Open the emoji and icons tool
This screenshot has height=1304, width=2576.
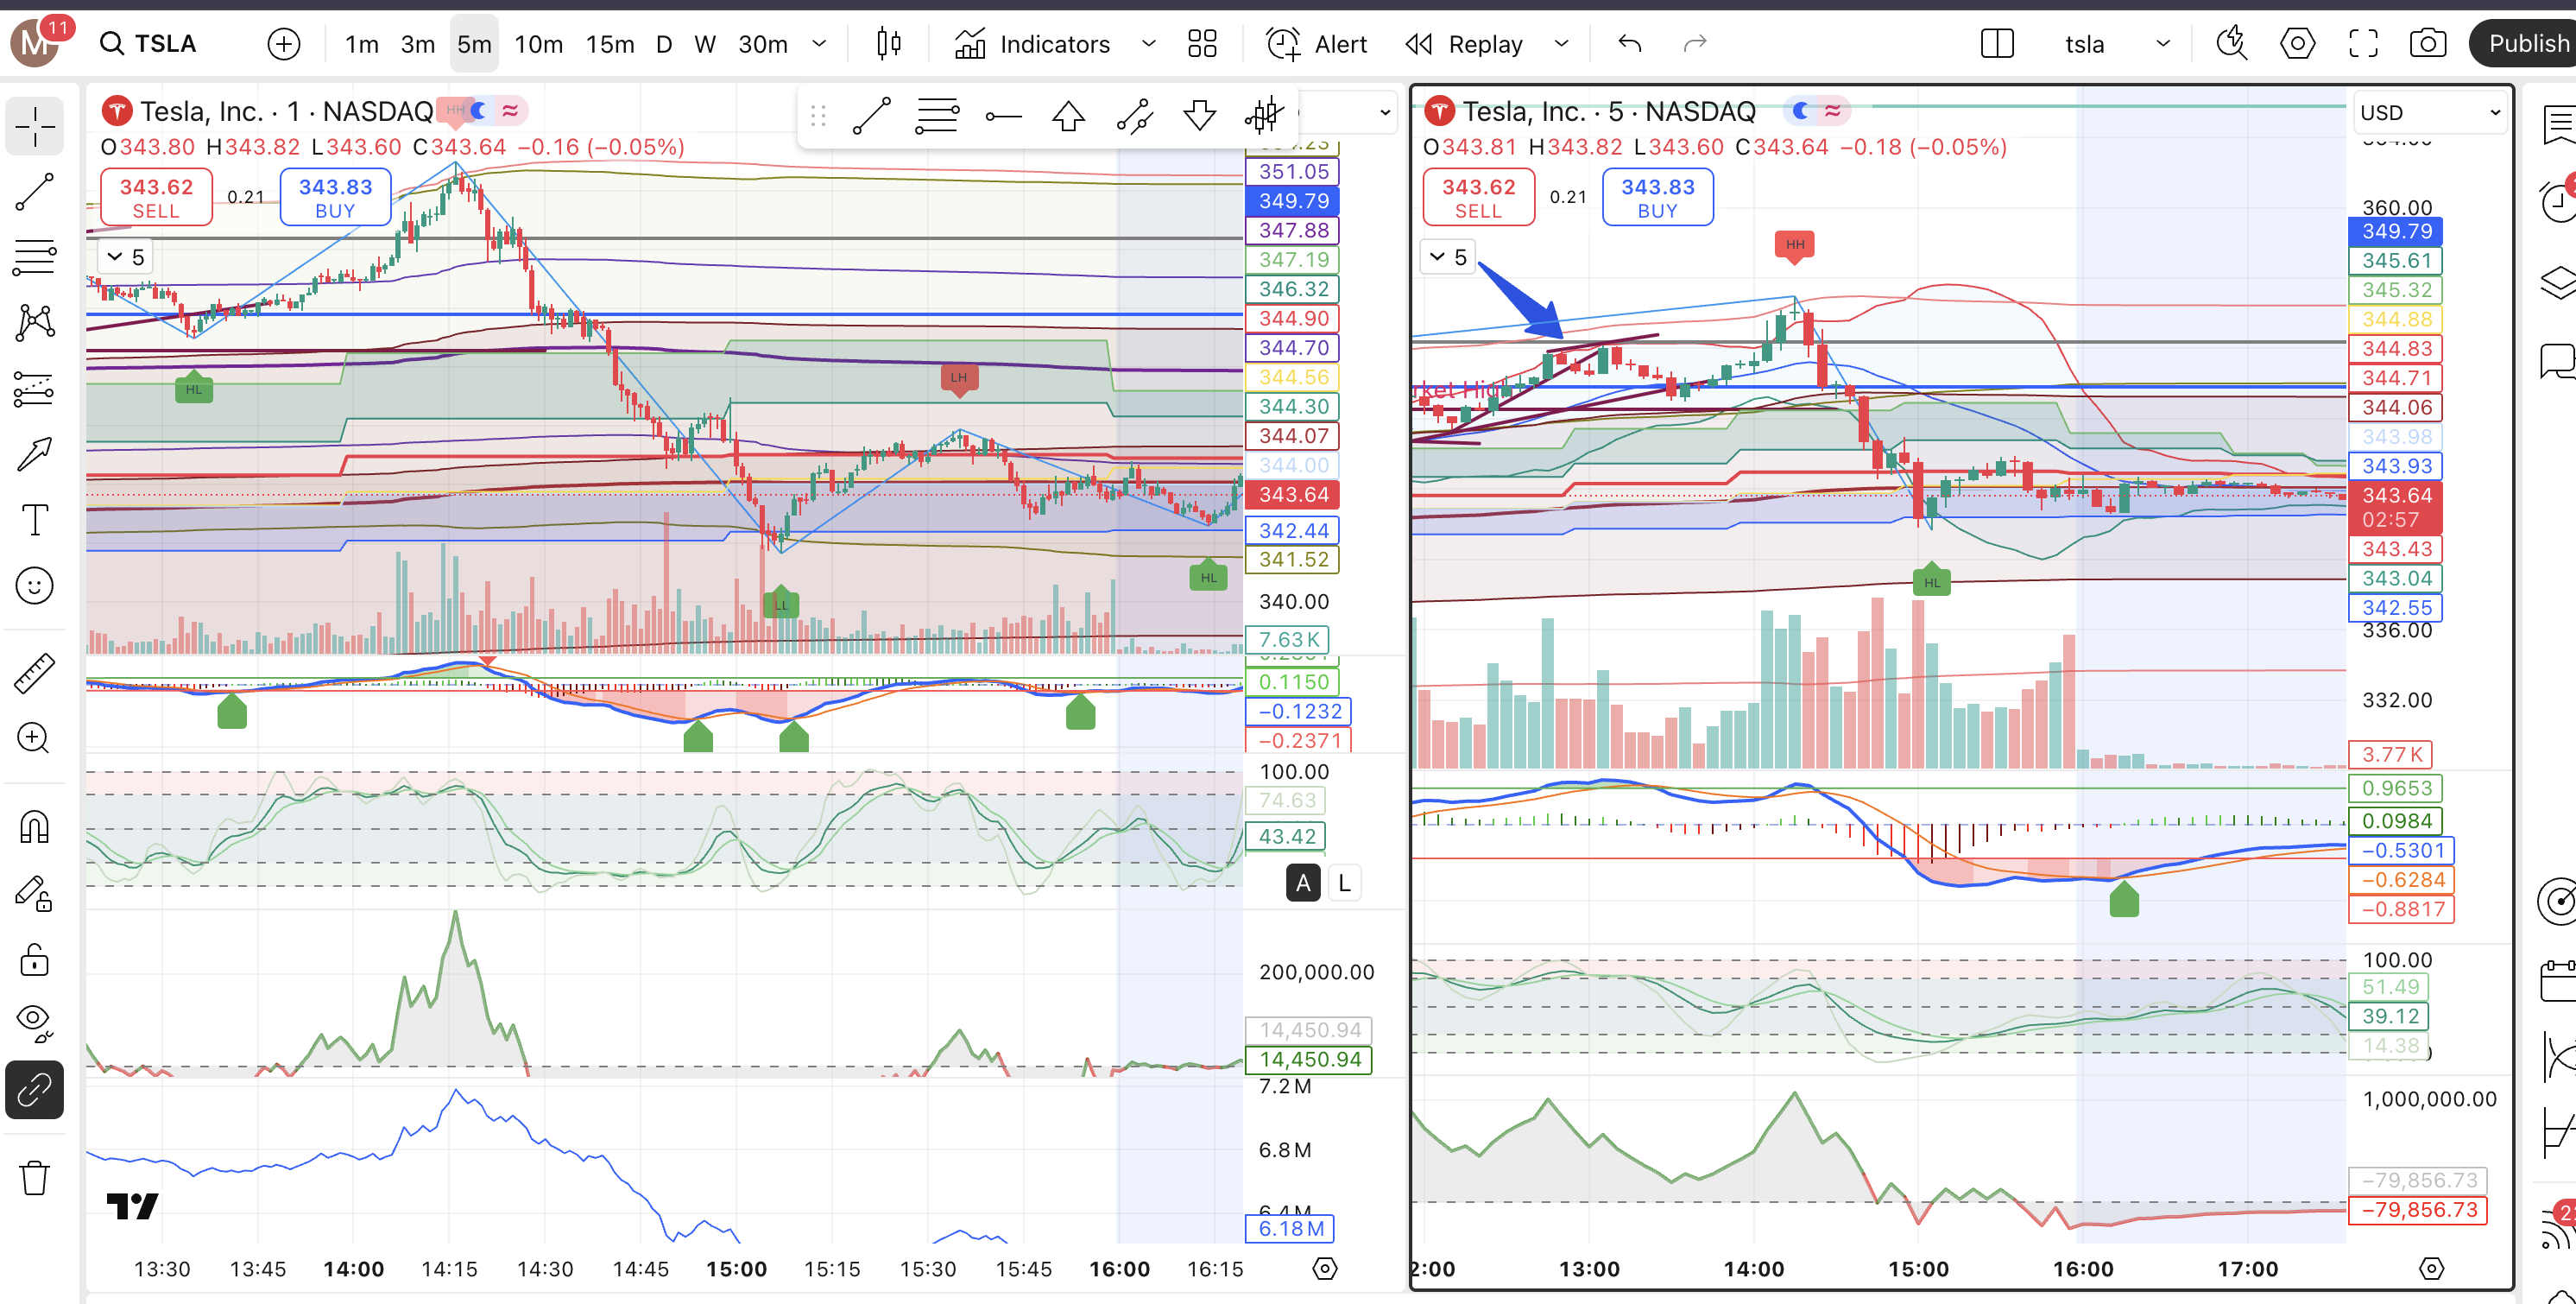(34, 586)
